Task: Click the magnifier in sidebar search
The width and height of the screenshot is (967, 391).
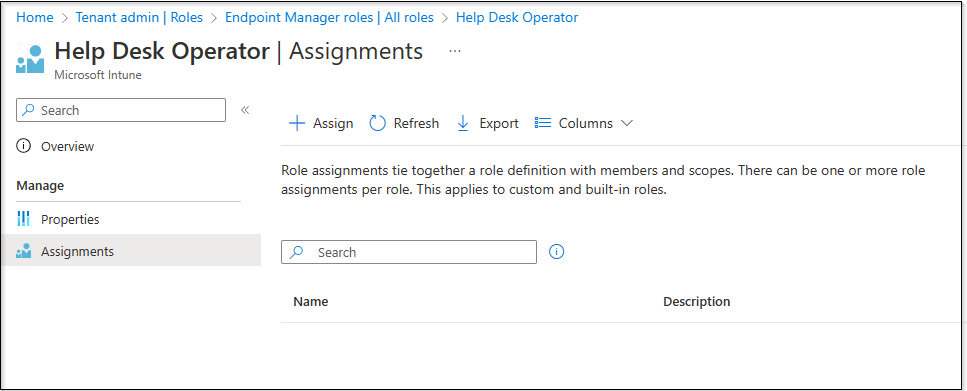Action: click(x=28, y=110)
